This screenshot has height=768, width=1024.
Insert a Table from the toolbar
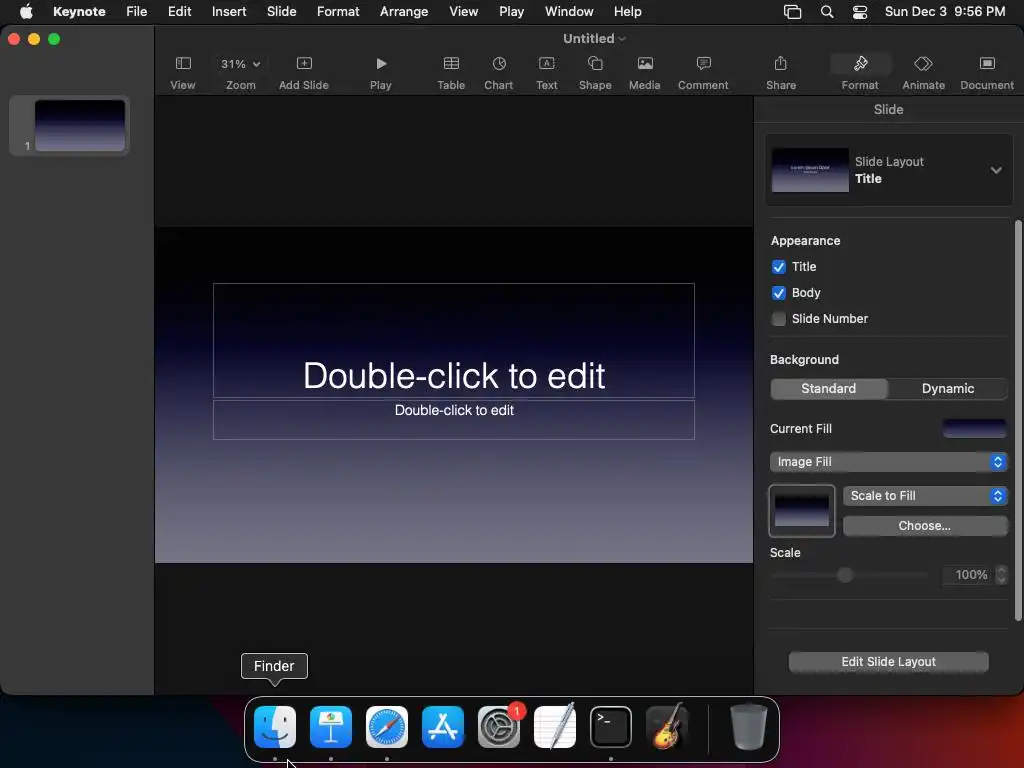coord(451,72)
